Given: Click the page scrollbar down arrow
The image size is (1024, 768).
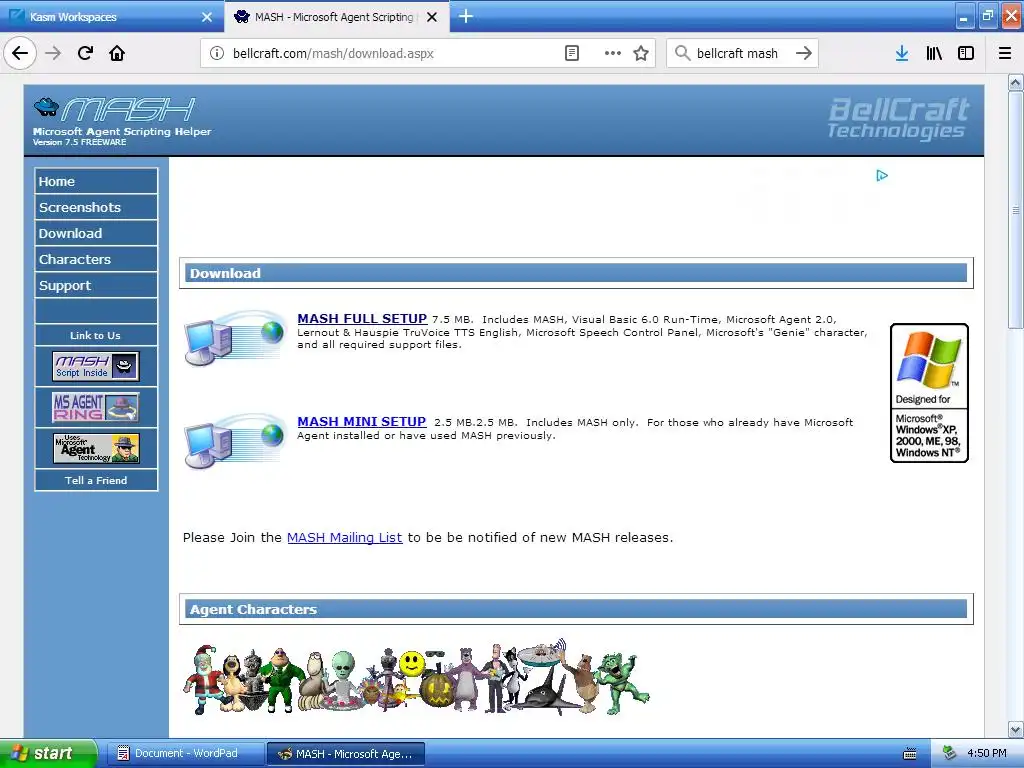Looking at the screenshot, I should pyautogui.click(x=1016, y=729).
